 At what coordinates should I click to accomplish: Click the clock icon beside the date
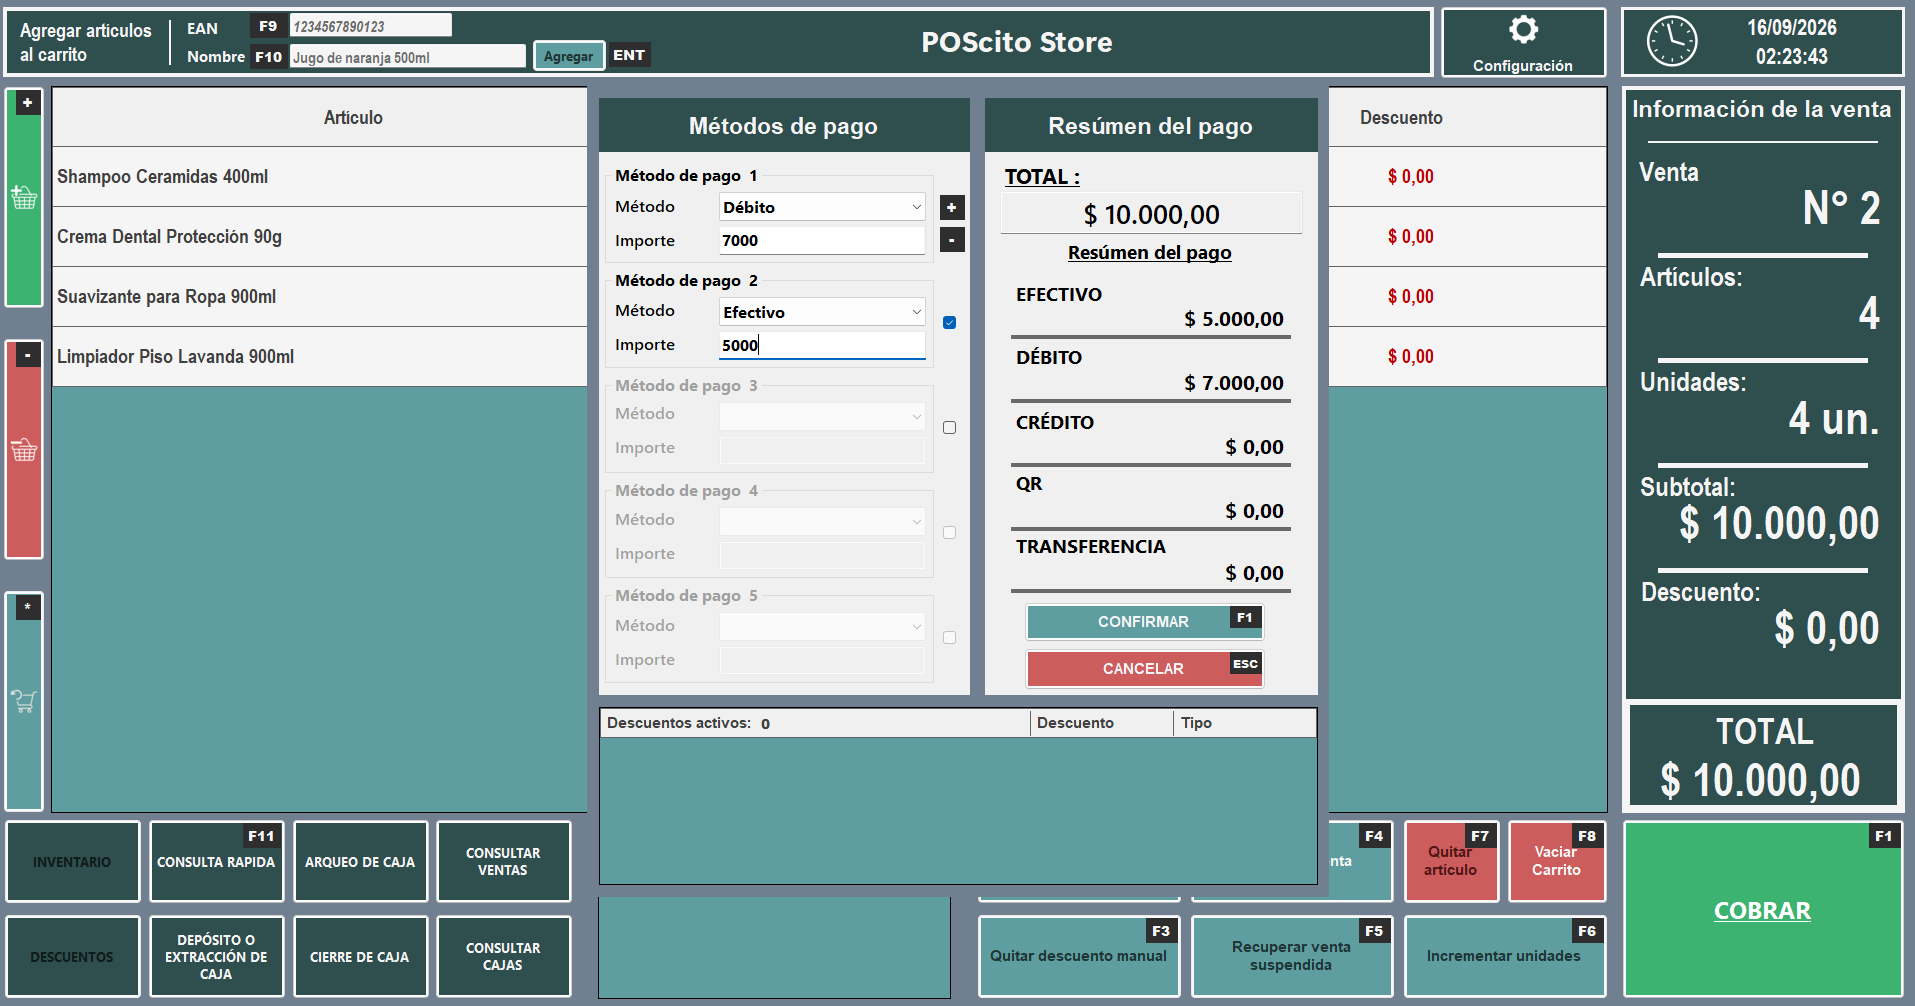(1672, 42)
